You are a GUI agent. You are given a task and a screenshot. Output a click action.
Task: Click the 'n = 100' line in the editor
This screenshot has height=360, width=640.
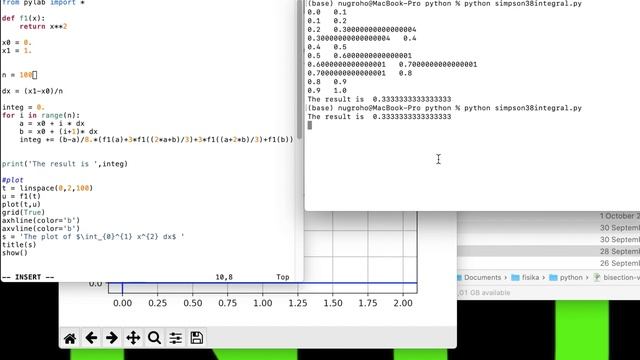(19, 75)
